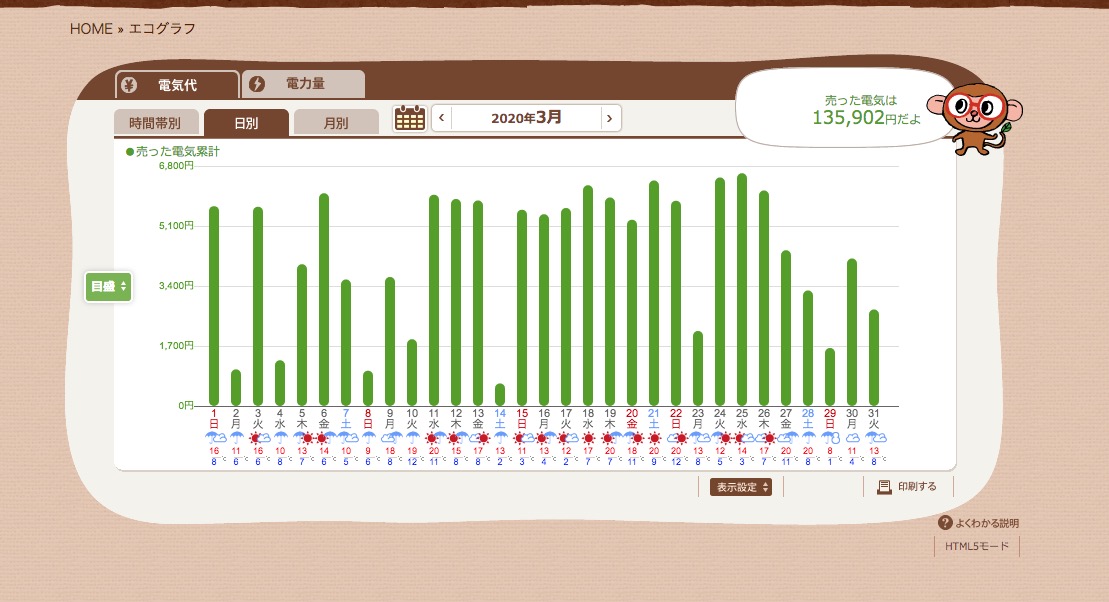Click the weather icon for March 29
Viewport: 1109px width, 602px height.
coord(830,438)
